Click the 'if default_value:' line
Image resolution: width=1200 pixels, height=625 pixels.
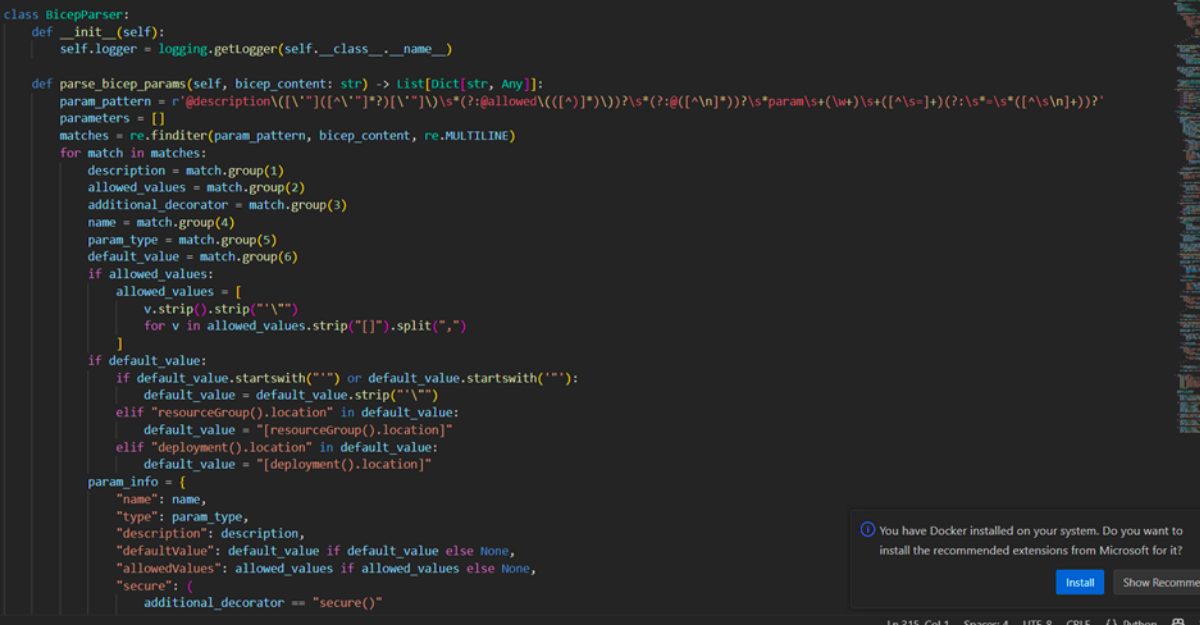coord(147,360)
